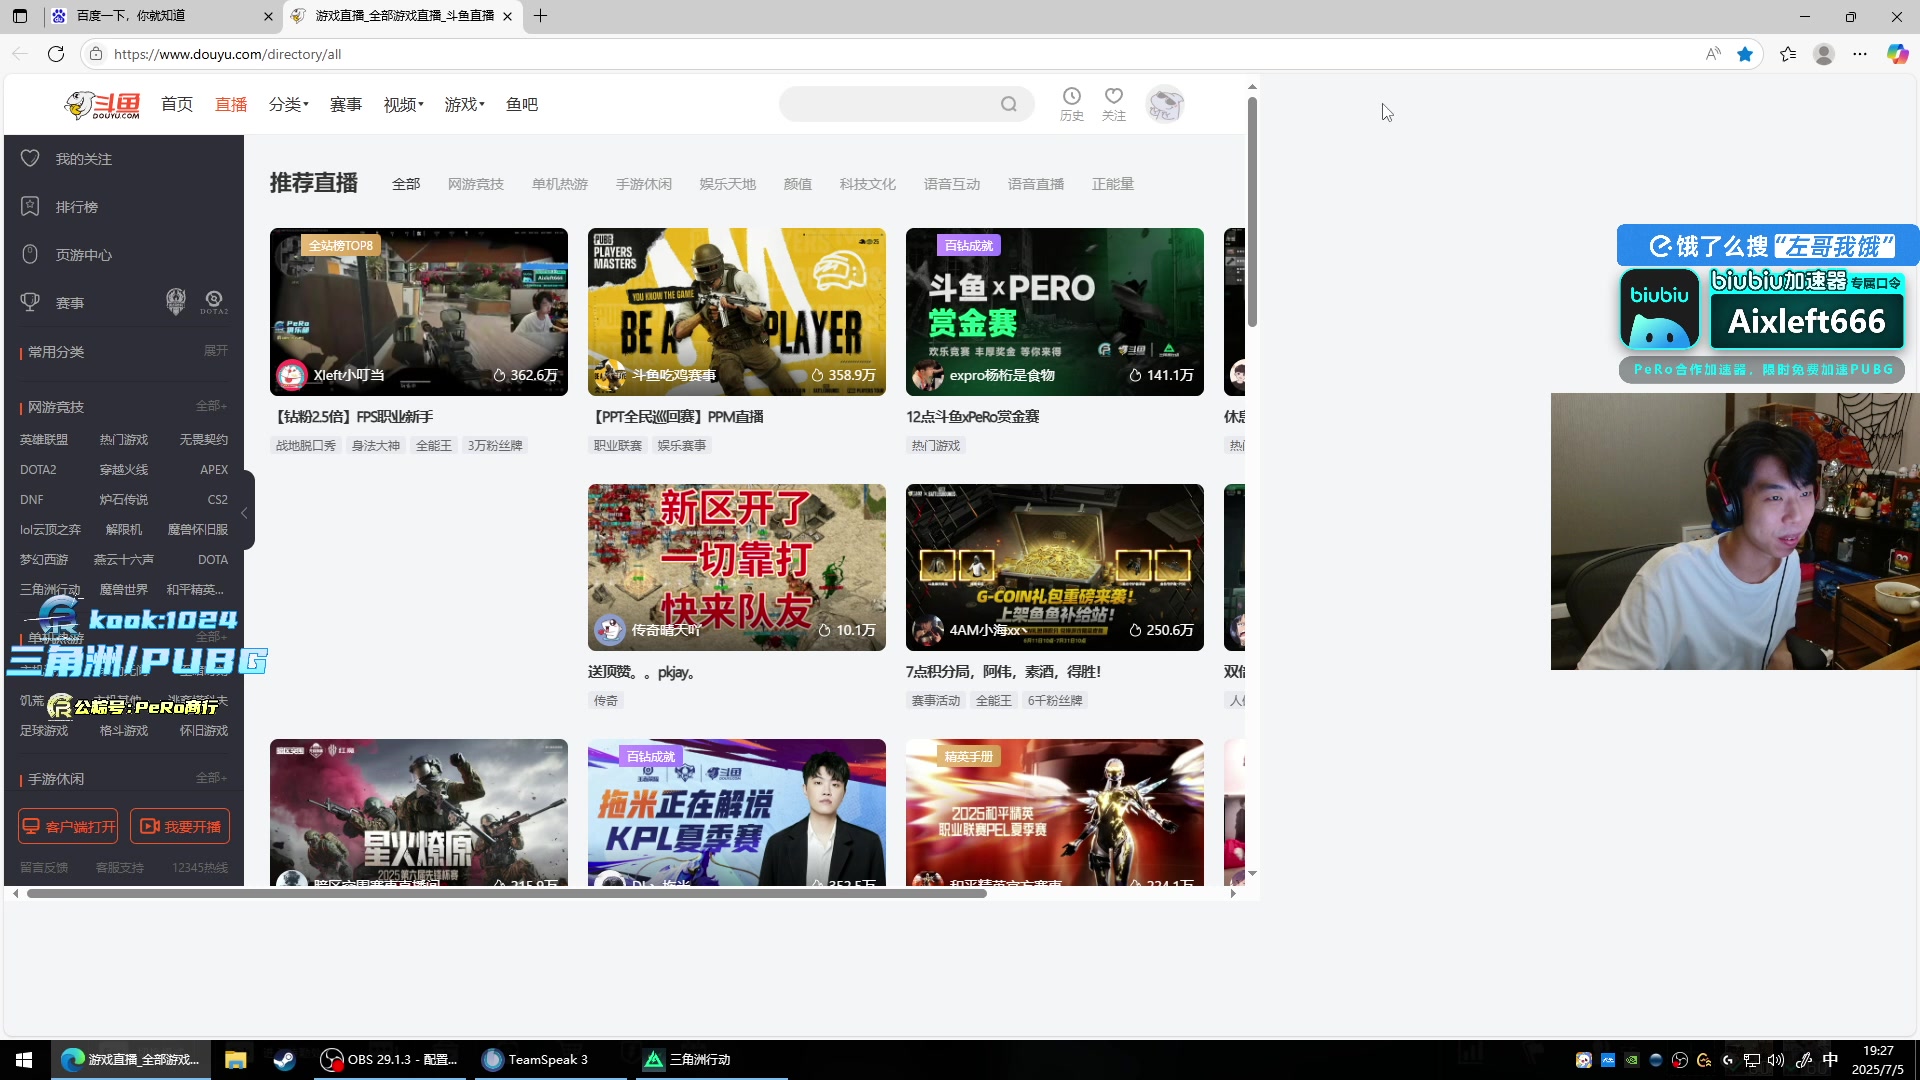Switch to OBS 29.1.3 in taskbar
Viewport: 1920px width, 1080px height.
390,1060
